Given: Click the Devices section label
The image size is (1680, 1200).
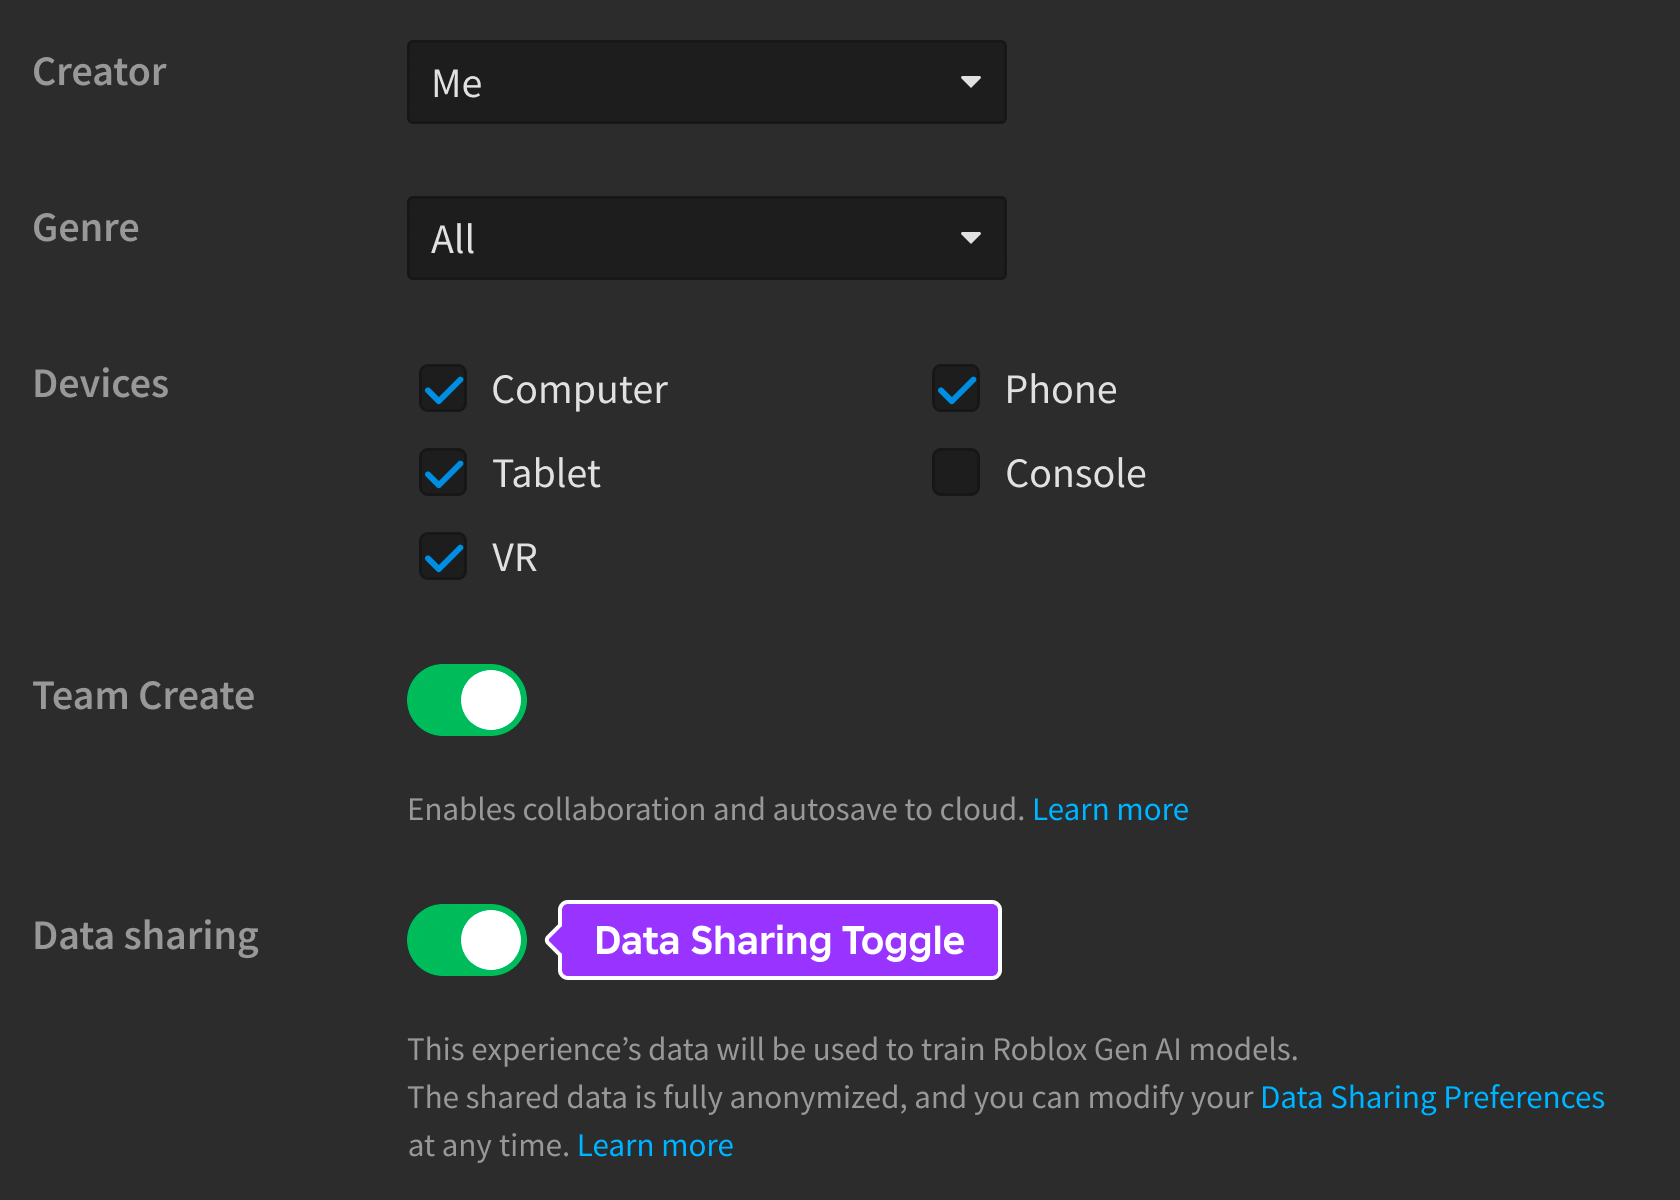Looking at the screenshot, I should (101, 384).
